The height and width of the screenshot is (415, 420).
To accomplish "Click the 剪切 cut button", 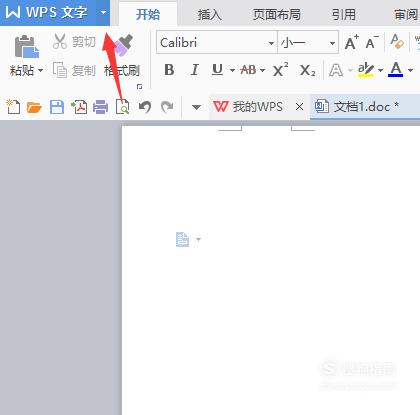I will [x=74, y=42].
